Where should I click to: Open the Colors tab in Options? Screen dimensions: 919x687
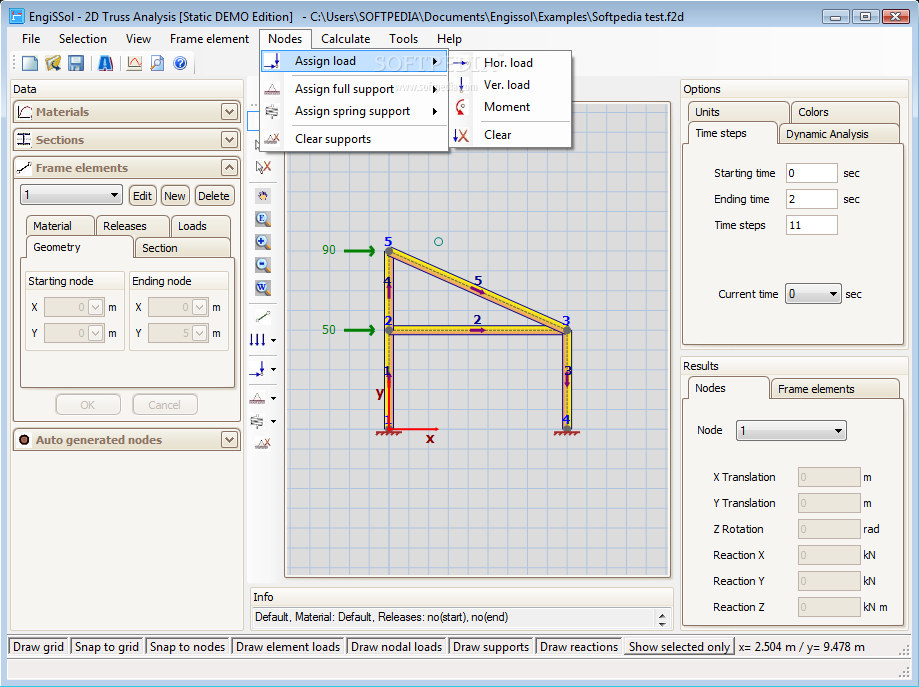coord(845,112)
